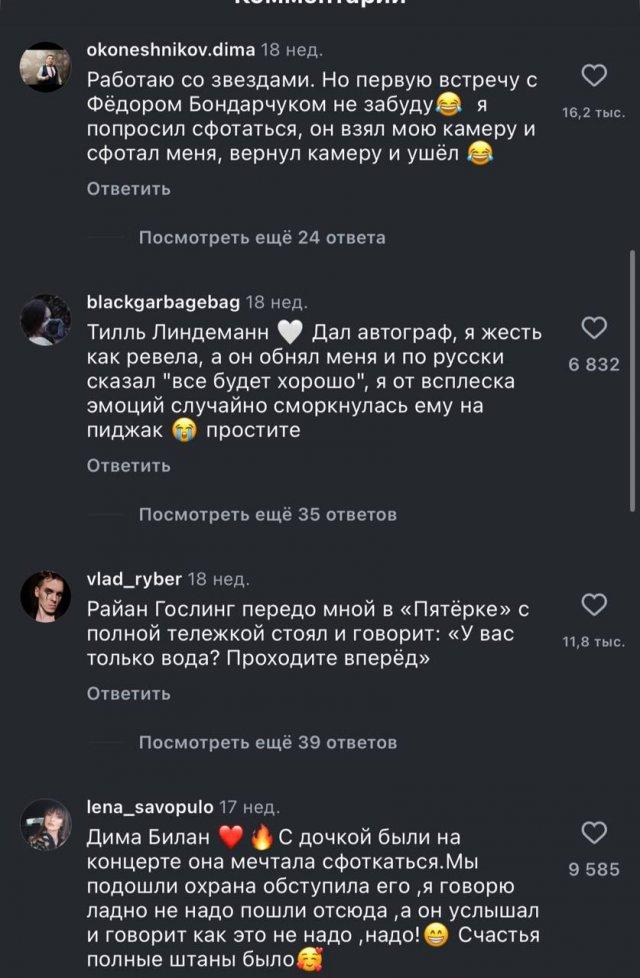Tap the heart on blackgarbagebag's comment

point(594,328)
